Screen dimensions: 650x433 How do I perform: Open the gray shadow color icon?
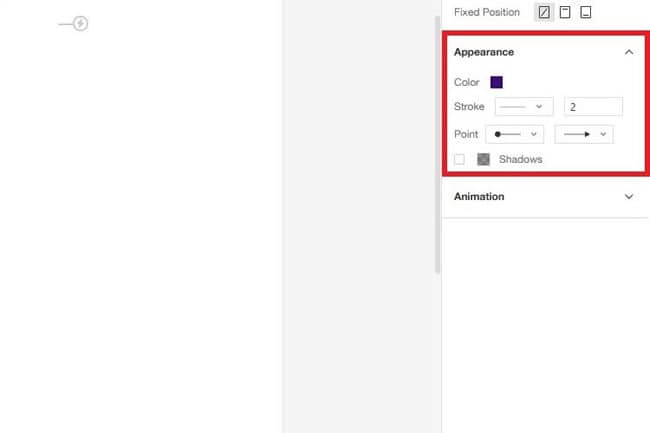tap(483, 159)
